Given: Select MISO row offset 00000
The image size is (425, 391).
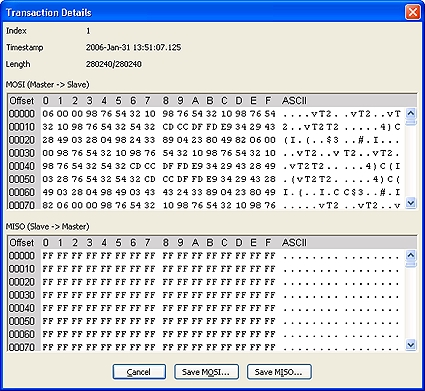Looking at the screenshot, I should pyautogui.click(x=22, y=256).
